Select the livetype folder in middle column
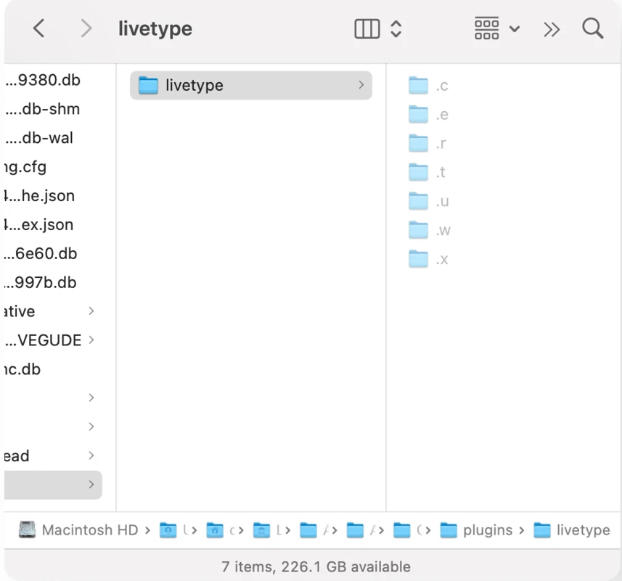 pyautogui.click(x=251, y=85)
